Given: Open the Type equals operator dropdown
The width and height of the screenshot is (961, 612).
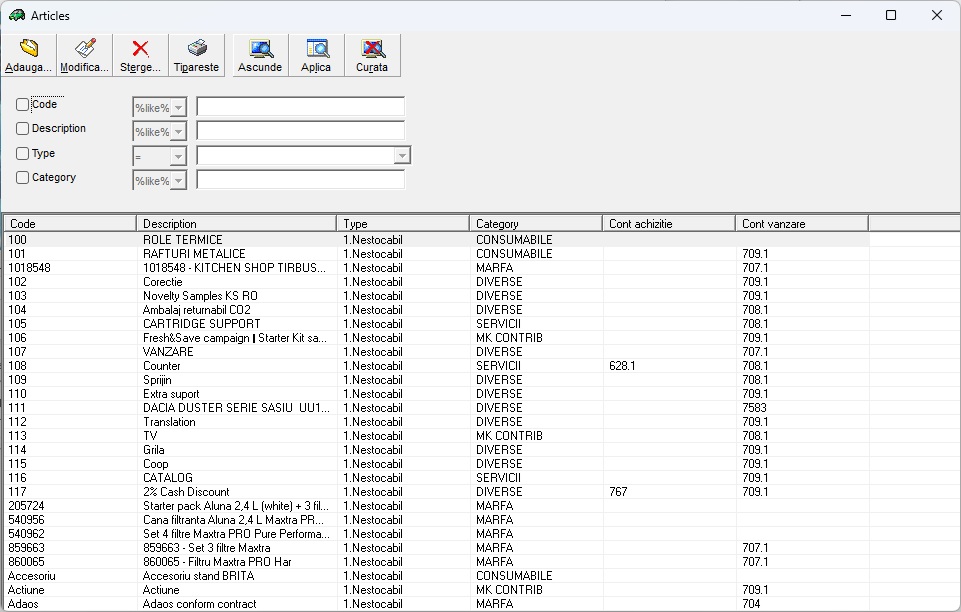Looking at the screenshot, I should pyautogui.click(x=178, y=156).
